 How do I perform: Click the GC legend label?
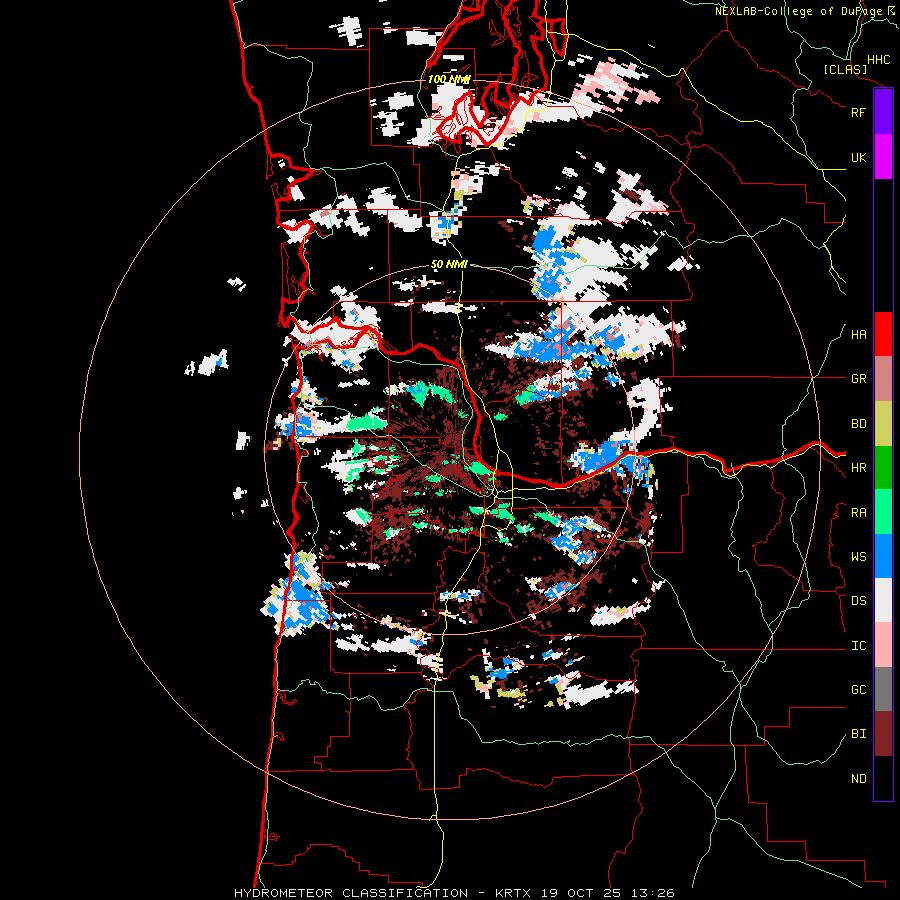[859, 690]
